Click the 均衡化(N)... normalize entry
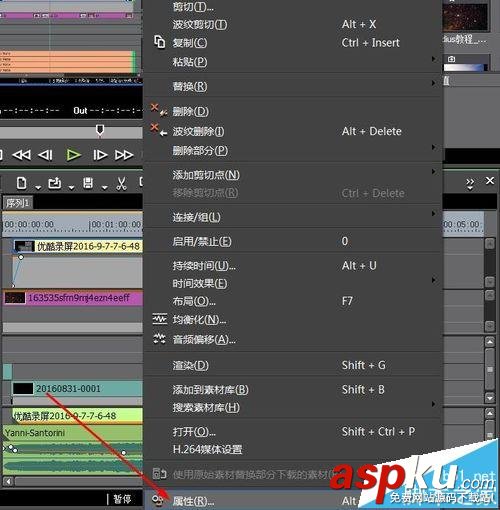500x510 pixels. pyautogui.click(x=293, y=320)
